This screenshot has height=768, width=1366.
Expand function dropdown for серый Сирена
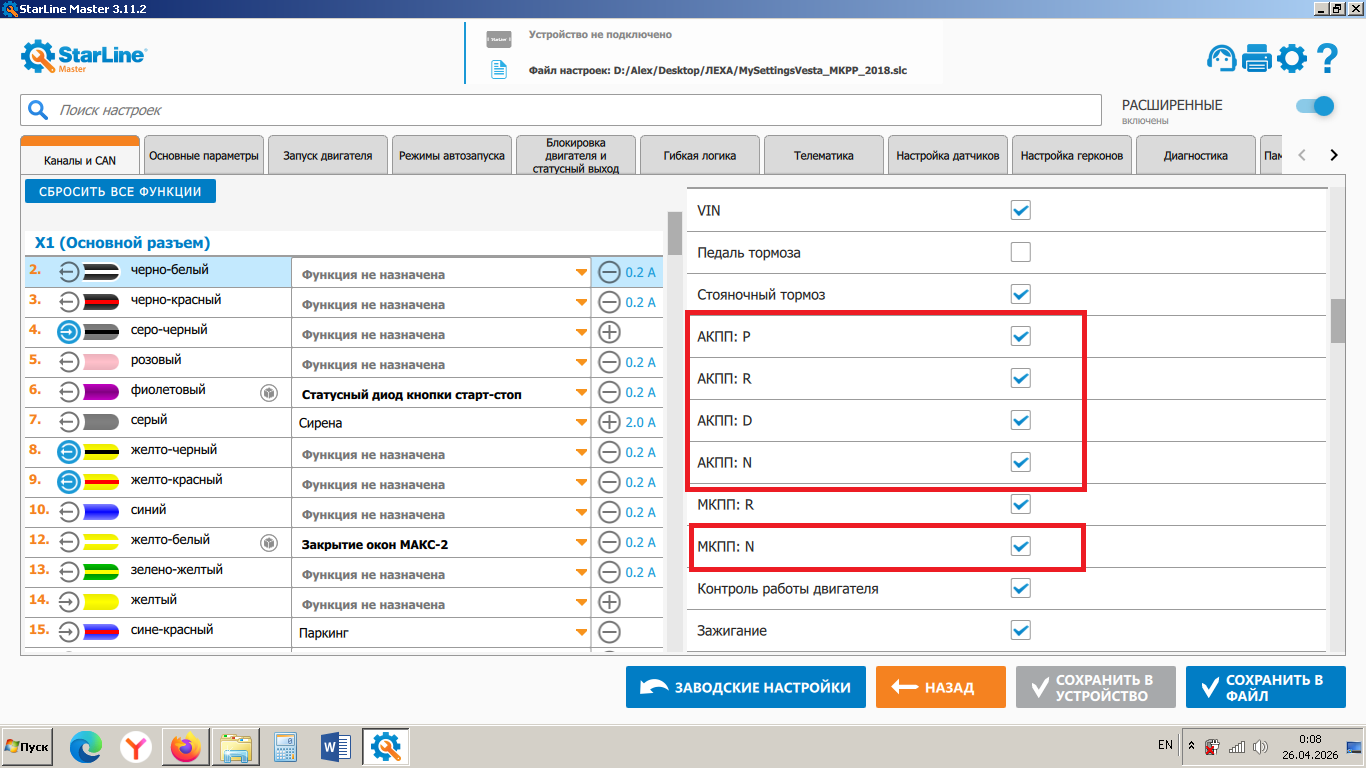pyautogui.click(x=581, y=423)
